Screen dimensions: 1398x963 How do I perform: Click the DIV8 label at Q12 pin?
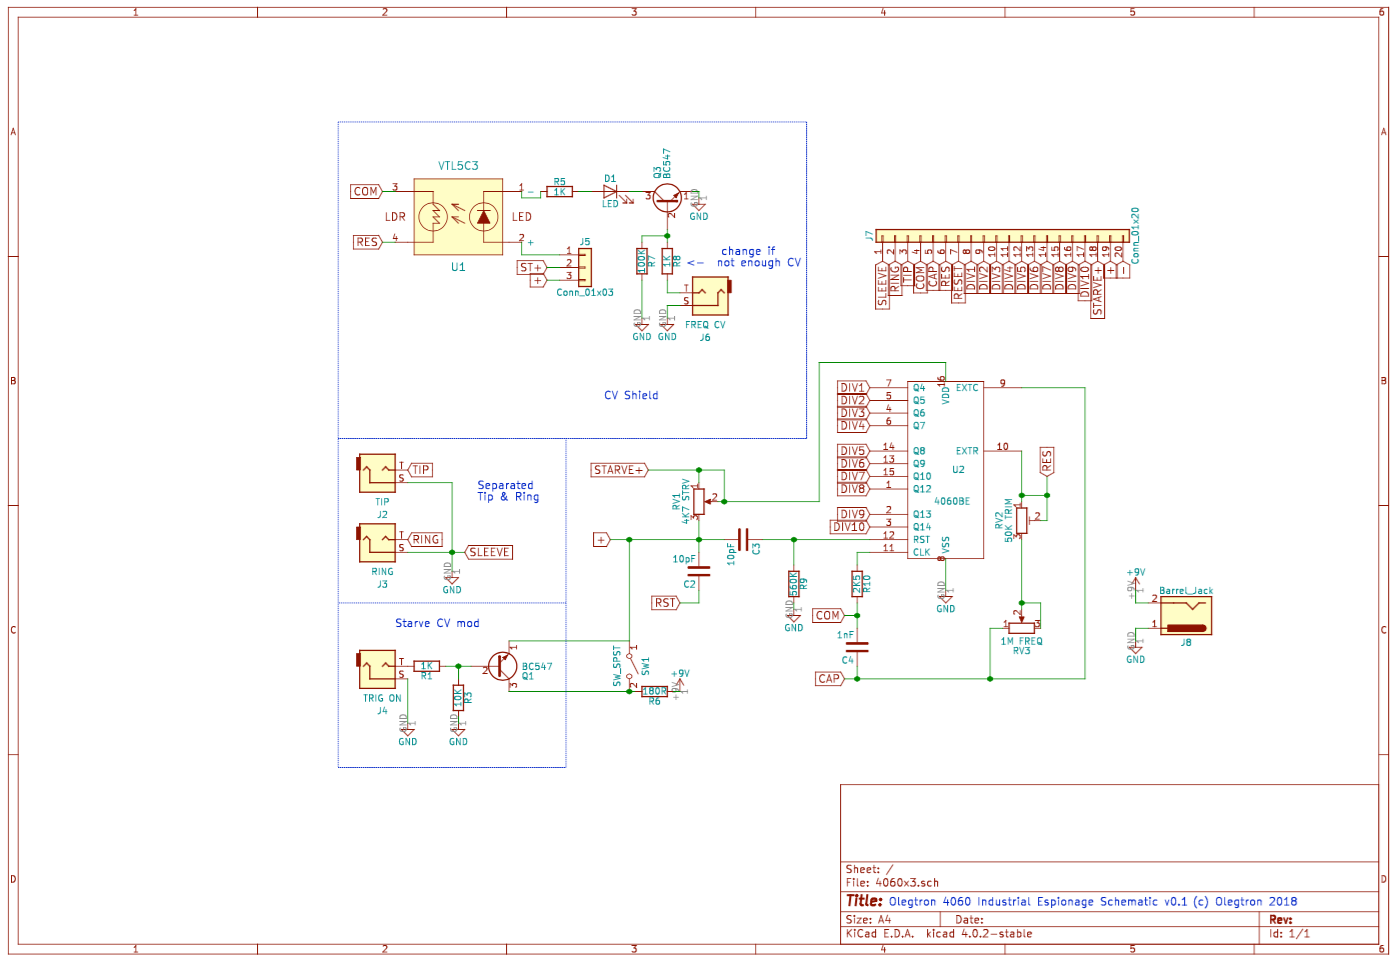(x=853, y=489)
